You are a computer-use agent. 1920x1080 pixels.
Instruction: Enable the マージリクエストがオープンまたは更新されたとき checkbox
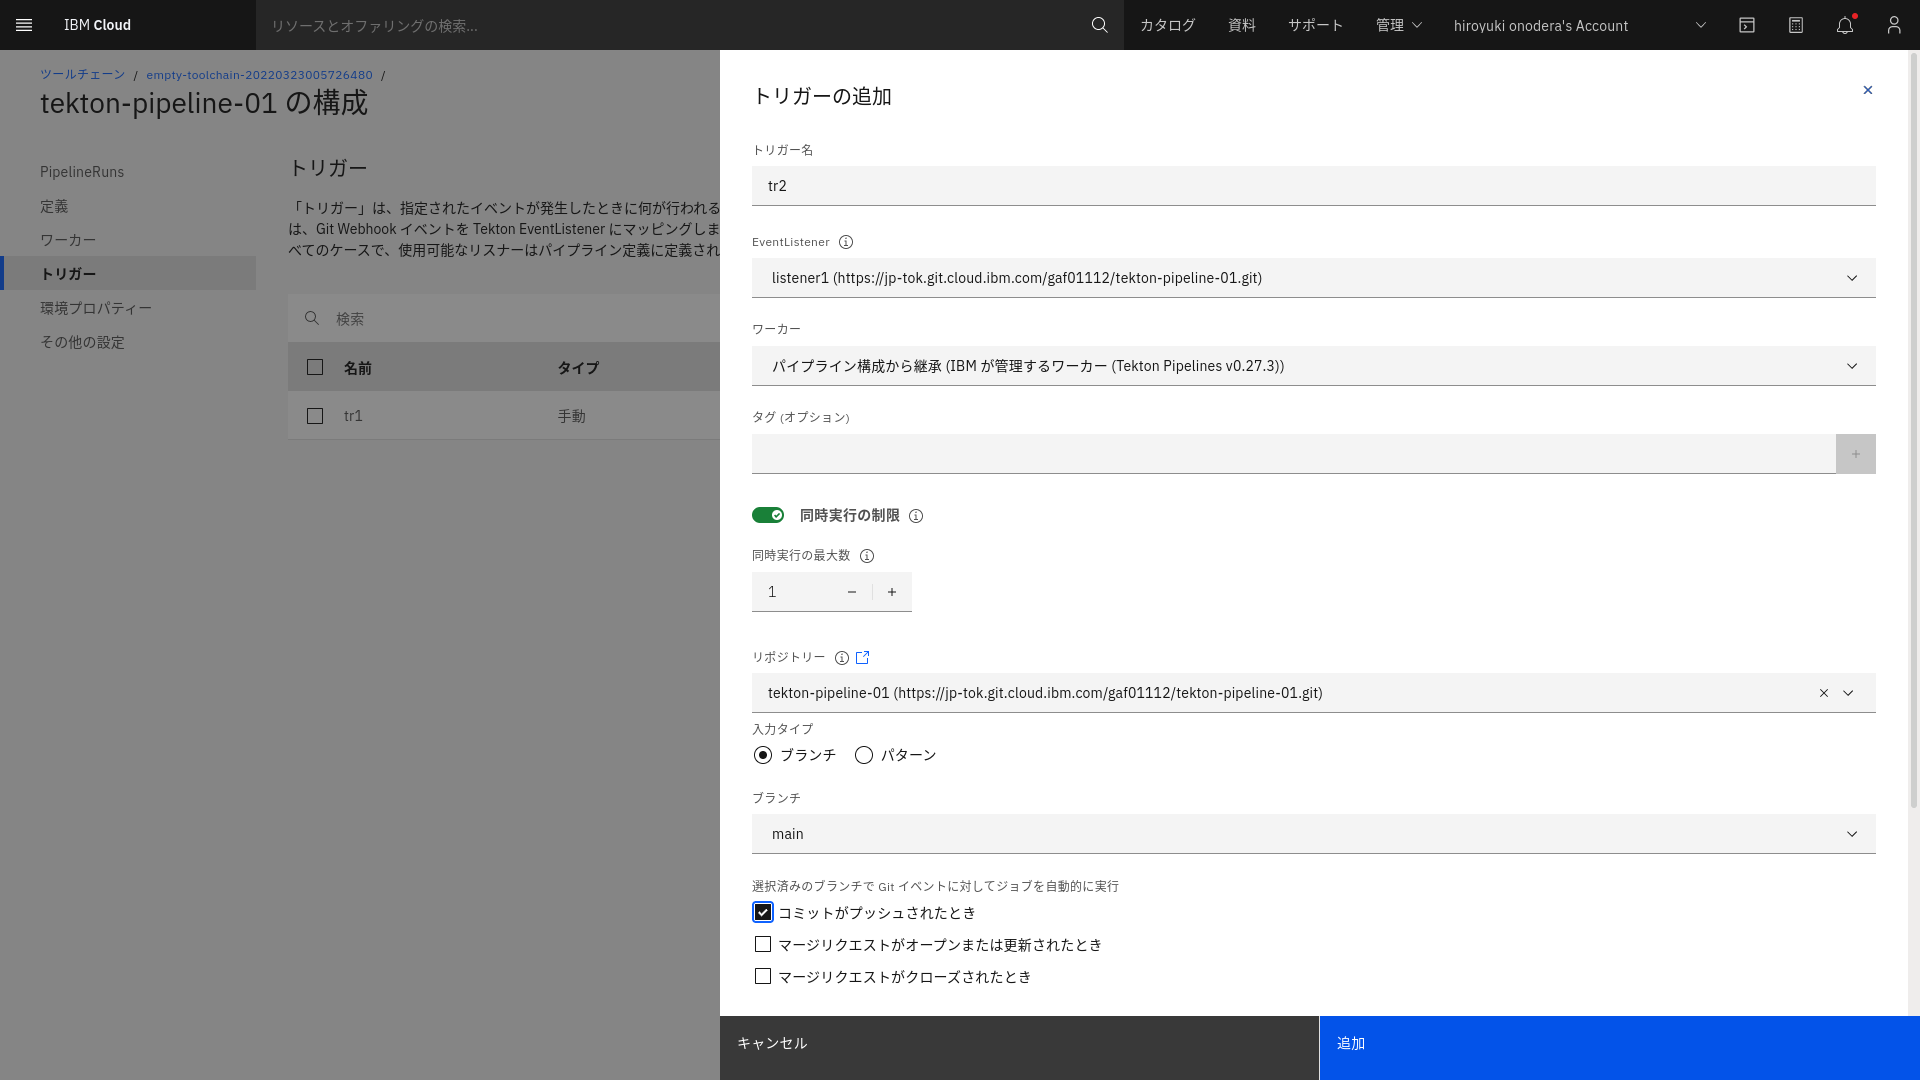click(x=762, y=943)
